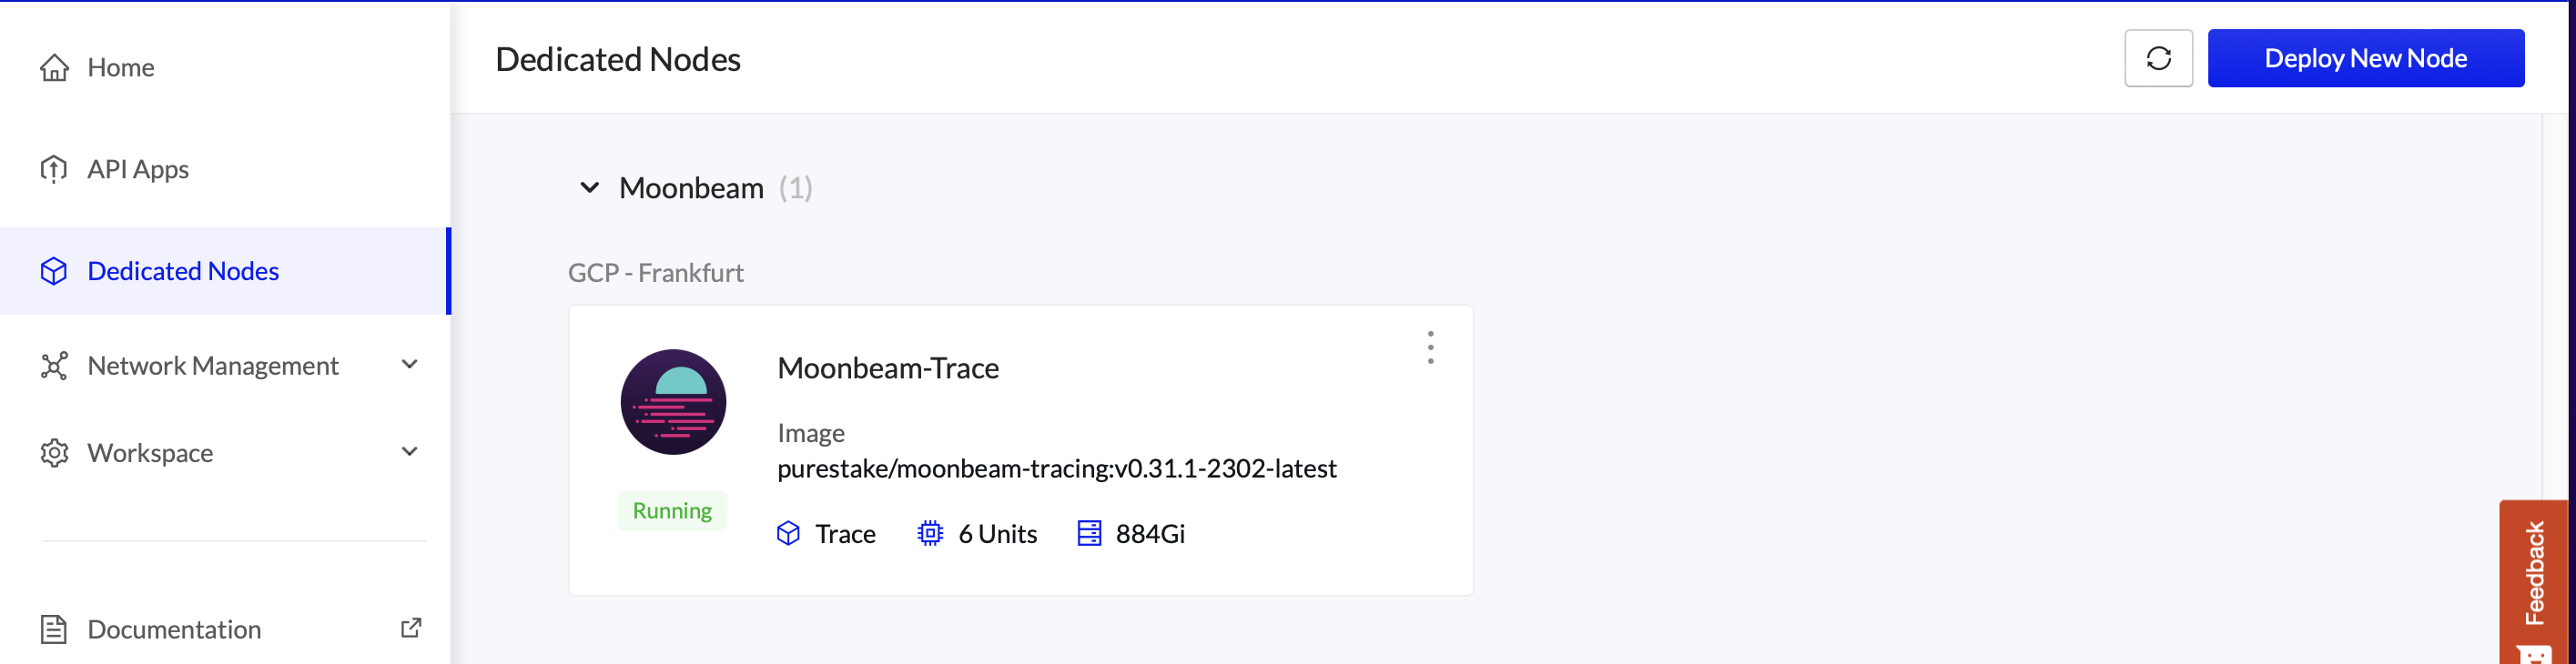Click the storage icon beside 884Gi
This screenshot has height=664, width=2576.
coord(1088,533)
